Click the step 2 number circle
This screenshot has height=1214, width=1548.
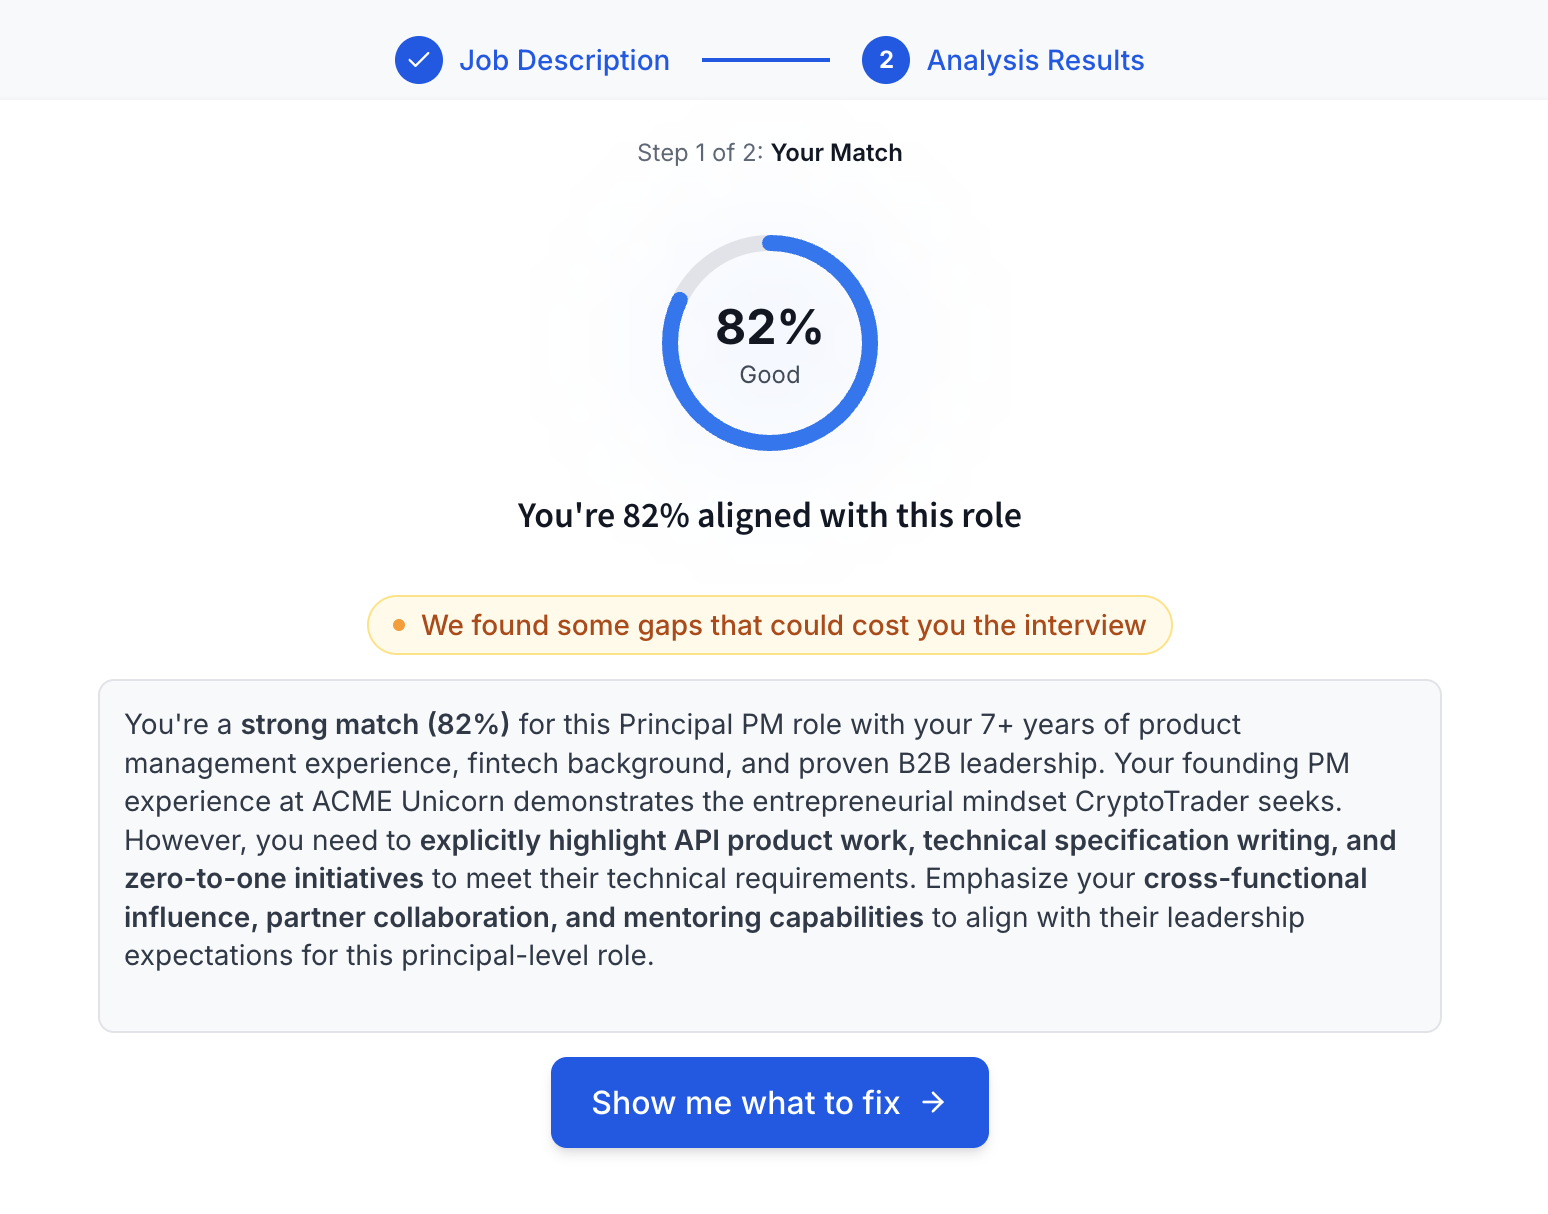click(x=885, y=60)
